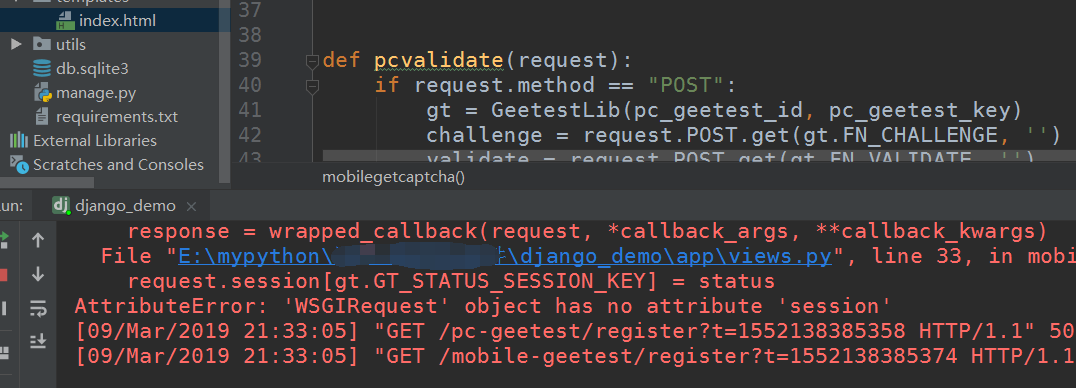
Task: Click the project panel horizontal scrollbar
Action: [x=47, y=182]
